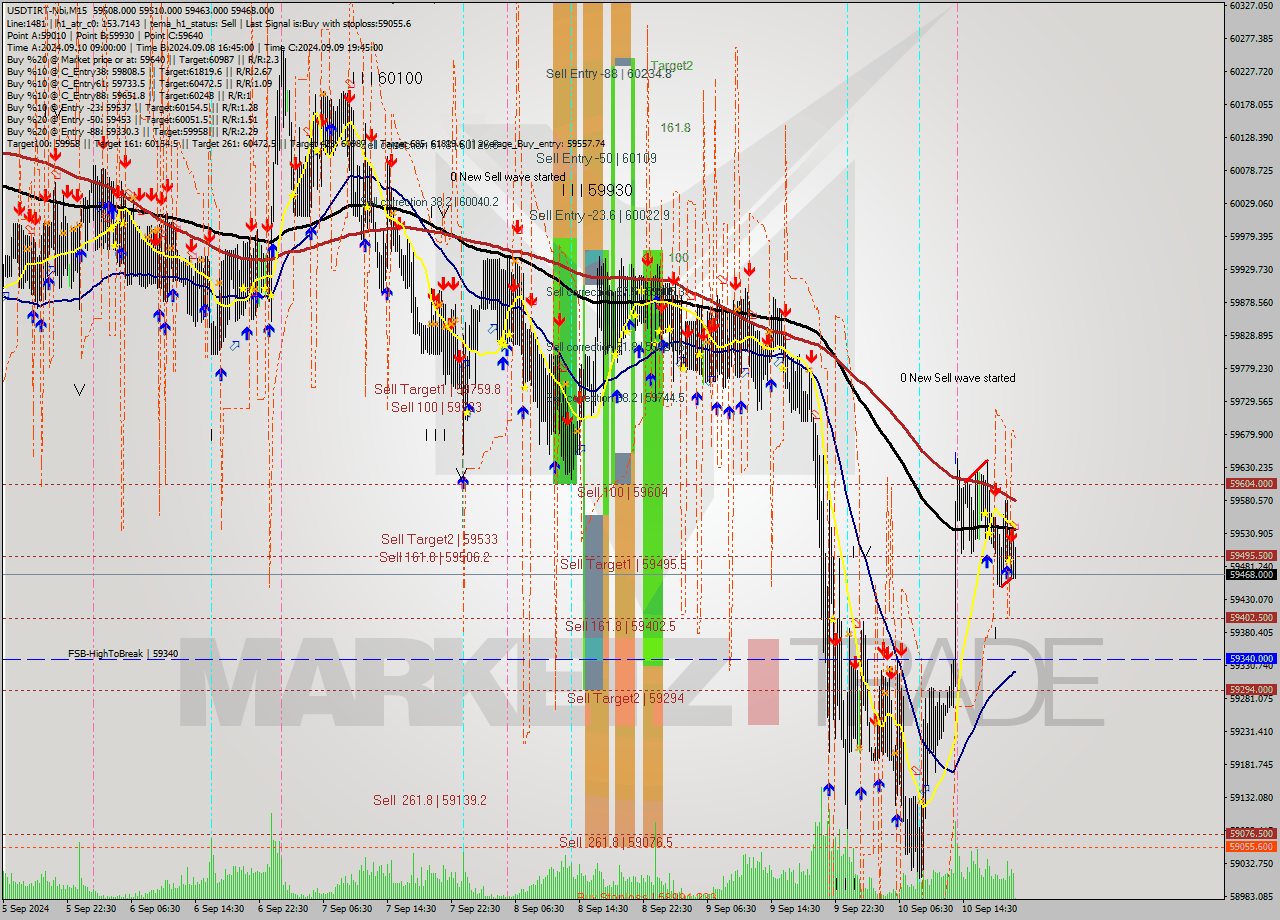The height and width of the screenshot is (920, 1280).
Task: Click the blue 59340.000 price tag
Action: pyautogui.click(x=1250, y=659)
